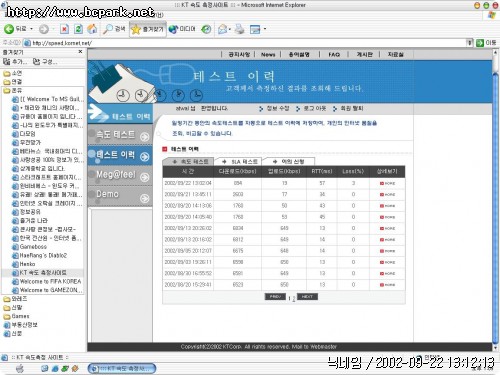This screenshot has width=500, height=375.
Task: Click the Refresh page icon
Action: click(78, 29)
